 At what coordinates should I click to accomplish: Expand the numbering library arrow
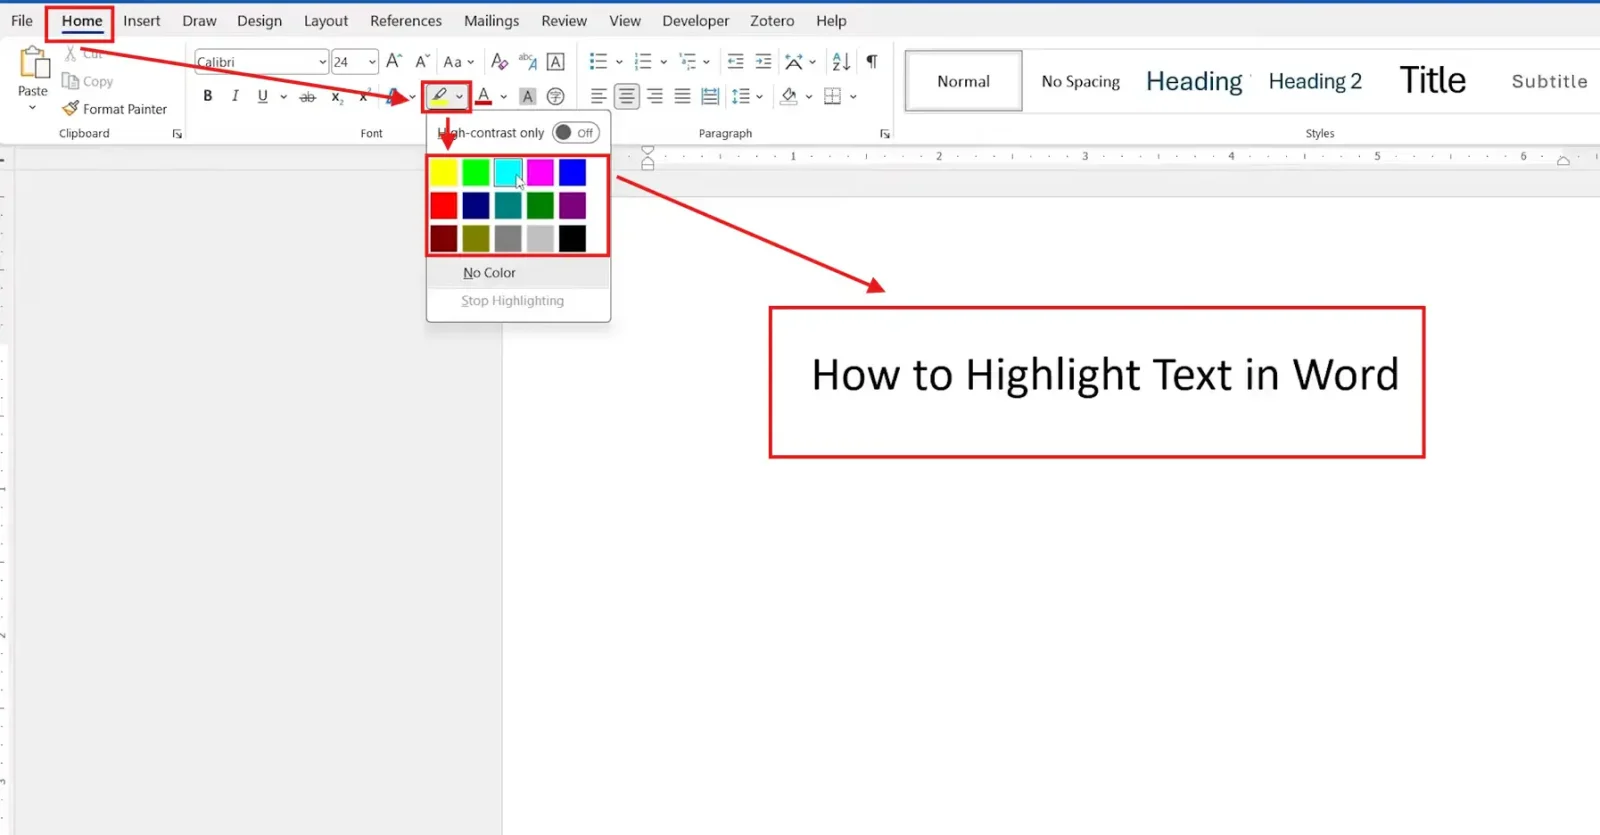(663, 62)
